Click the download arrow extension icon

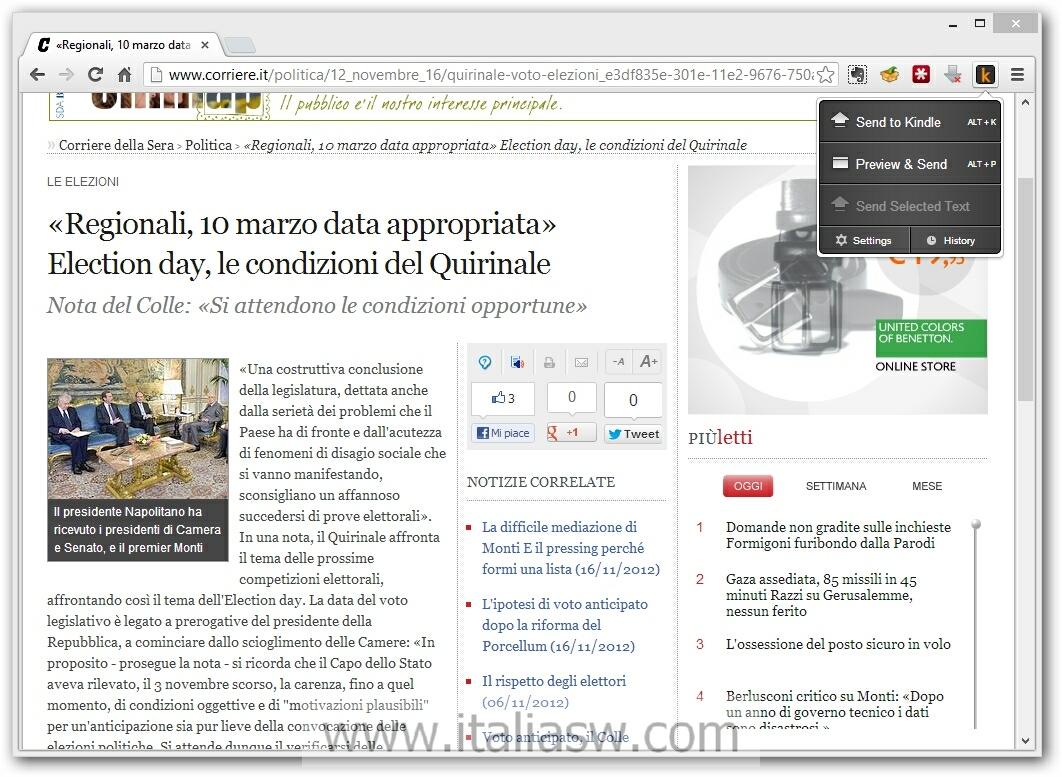(x=953, y=75)
